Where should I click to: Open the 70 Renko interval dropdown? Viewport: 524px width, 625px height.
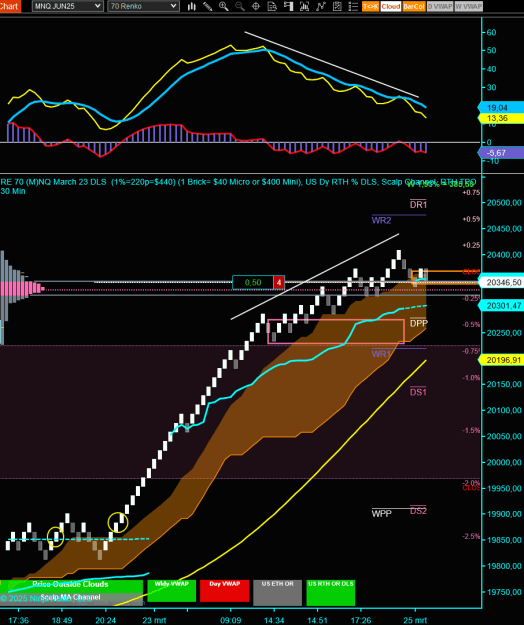pyautogui.click(x=143, y=6)
